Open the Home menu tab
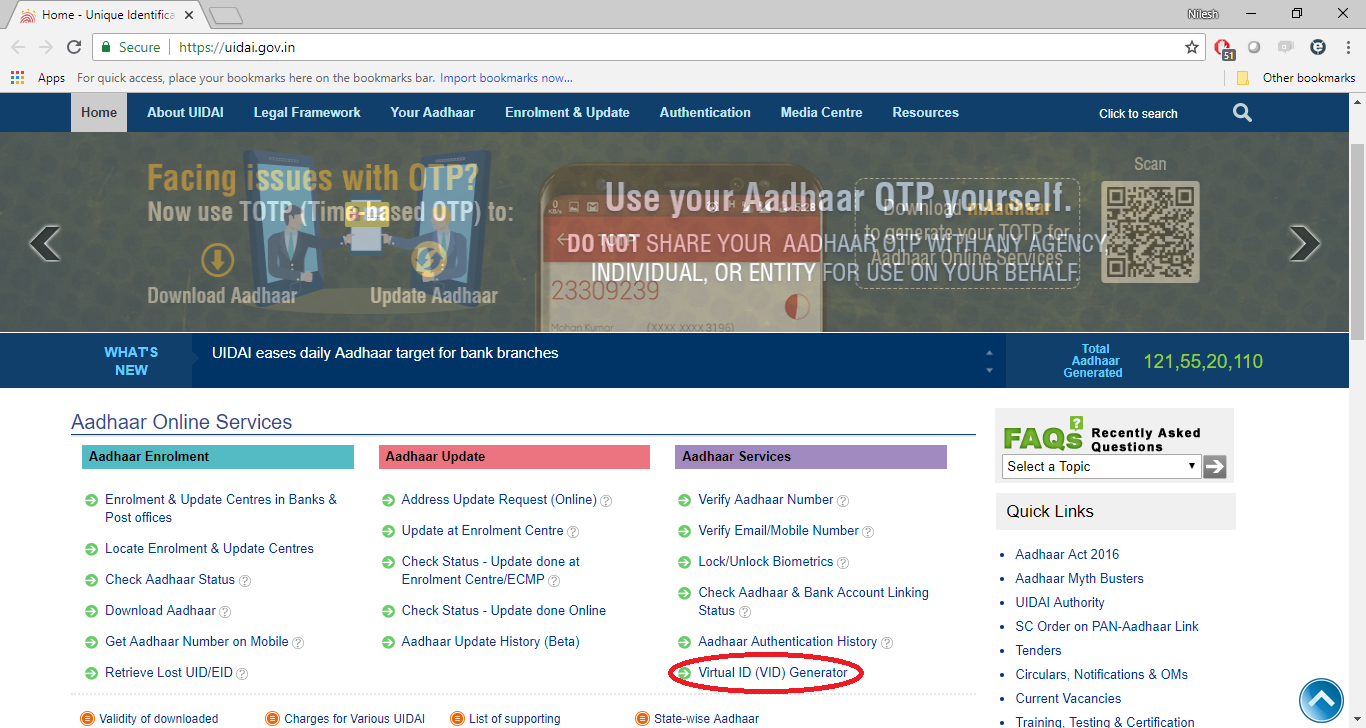1366x728 pixels. coord(99,112)
